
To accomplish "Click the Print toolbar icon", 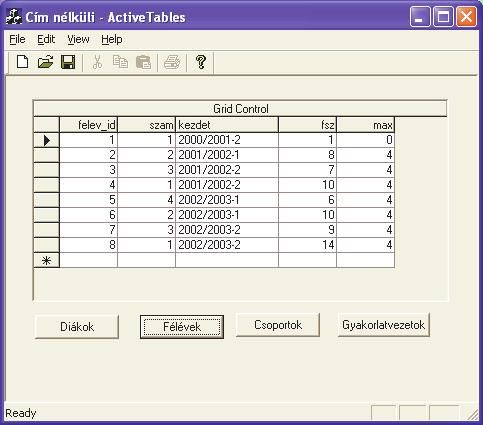I will pos(172,62).
